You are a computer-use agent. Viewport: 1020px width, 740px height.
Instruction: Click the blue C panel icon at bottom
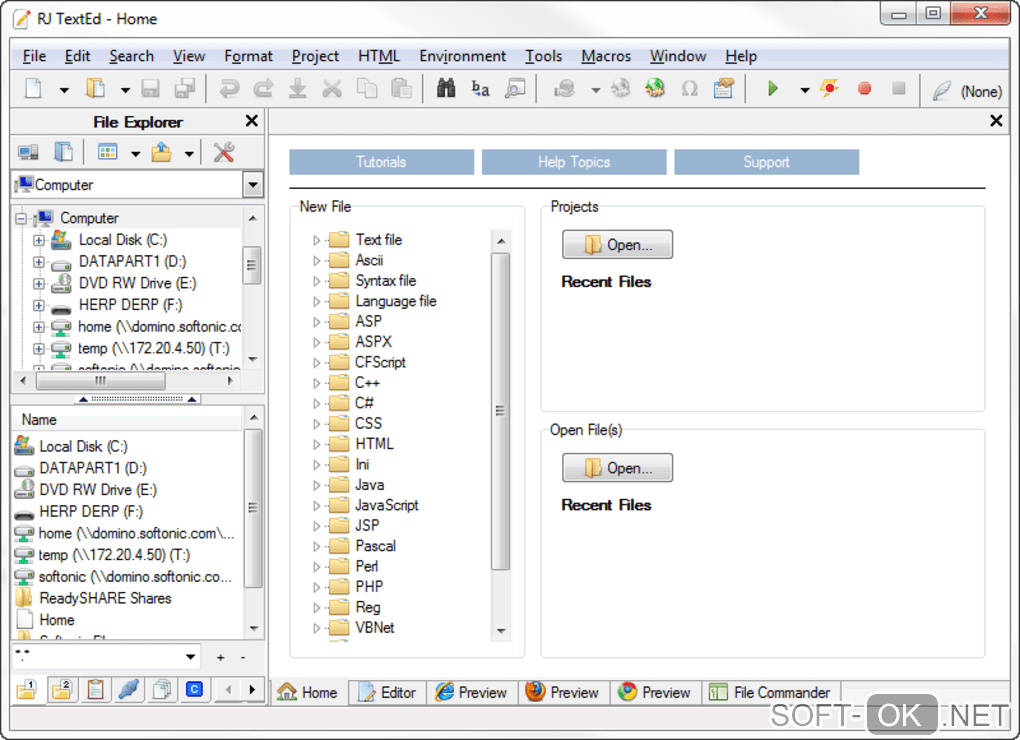coord(195,689)
